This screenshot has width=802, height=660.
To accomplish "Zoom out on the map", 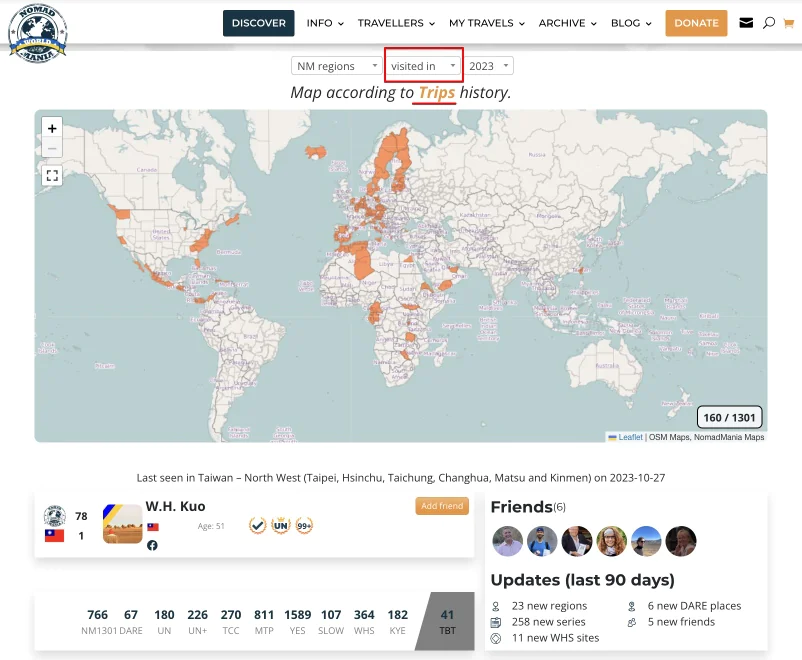I will (52, 148).
